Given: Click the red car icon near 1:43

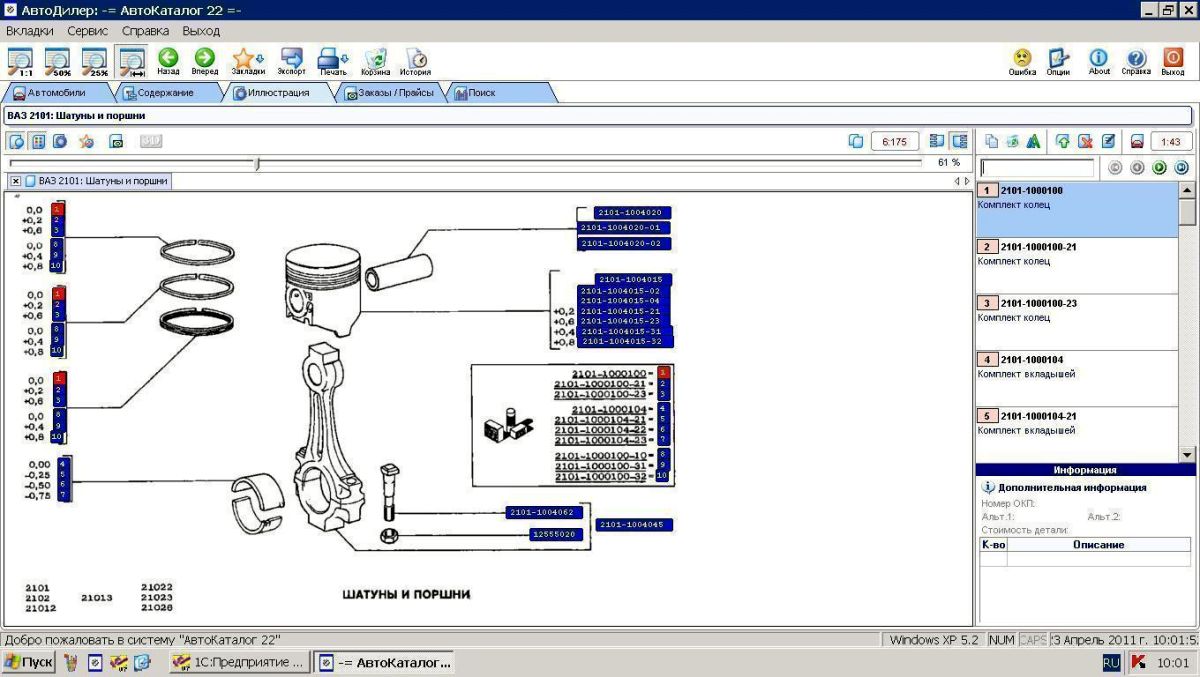Looking at the screenshot, I should pos(1136,141).
